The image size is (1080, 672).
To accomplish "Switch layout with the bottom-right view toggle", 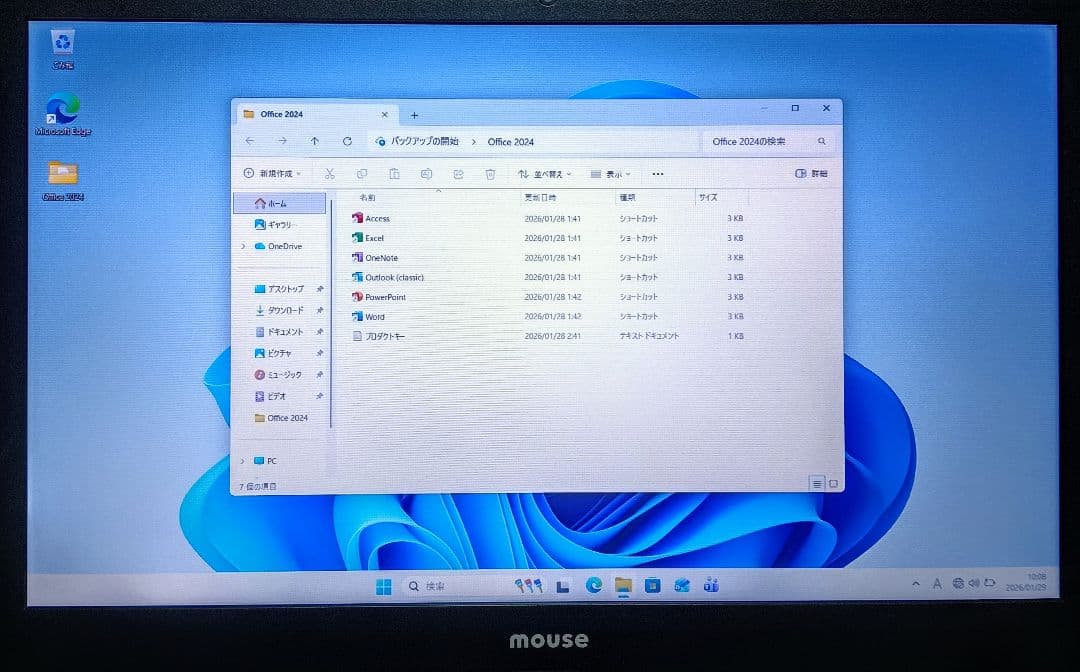I will pyautogui.click(x=833, y=483).
